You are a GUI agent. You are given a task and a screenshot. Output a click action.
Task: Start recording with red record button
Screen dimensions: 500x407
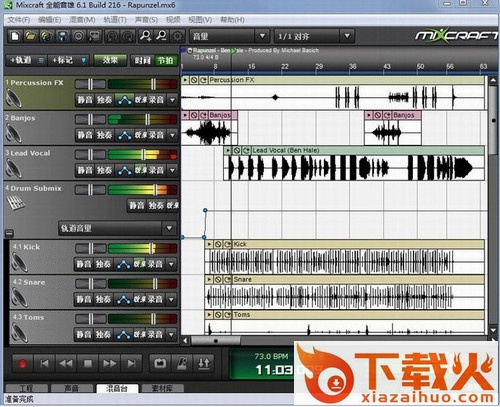(22, 363)
